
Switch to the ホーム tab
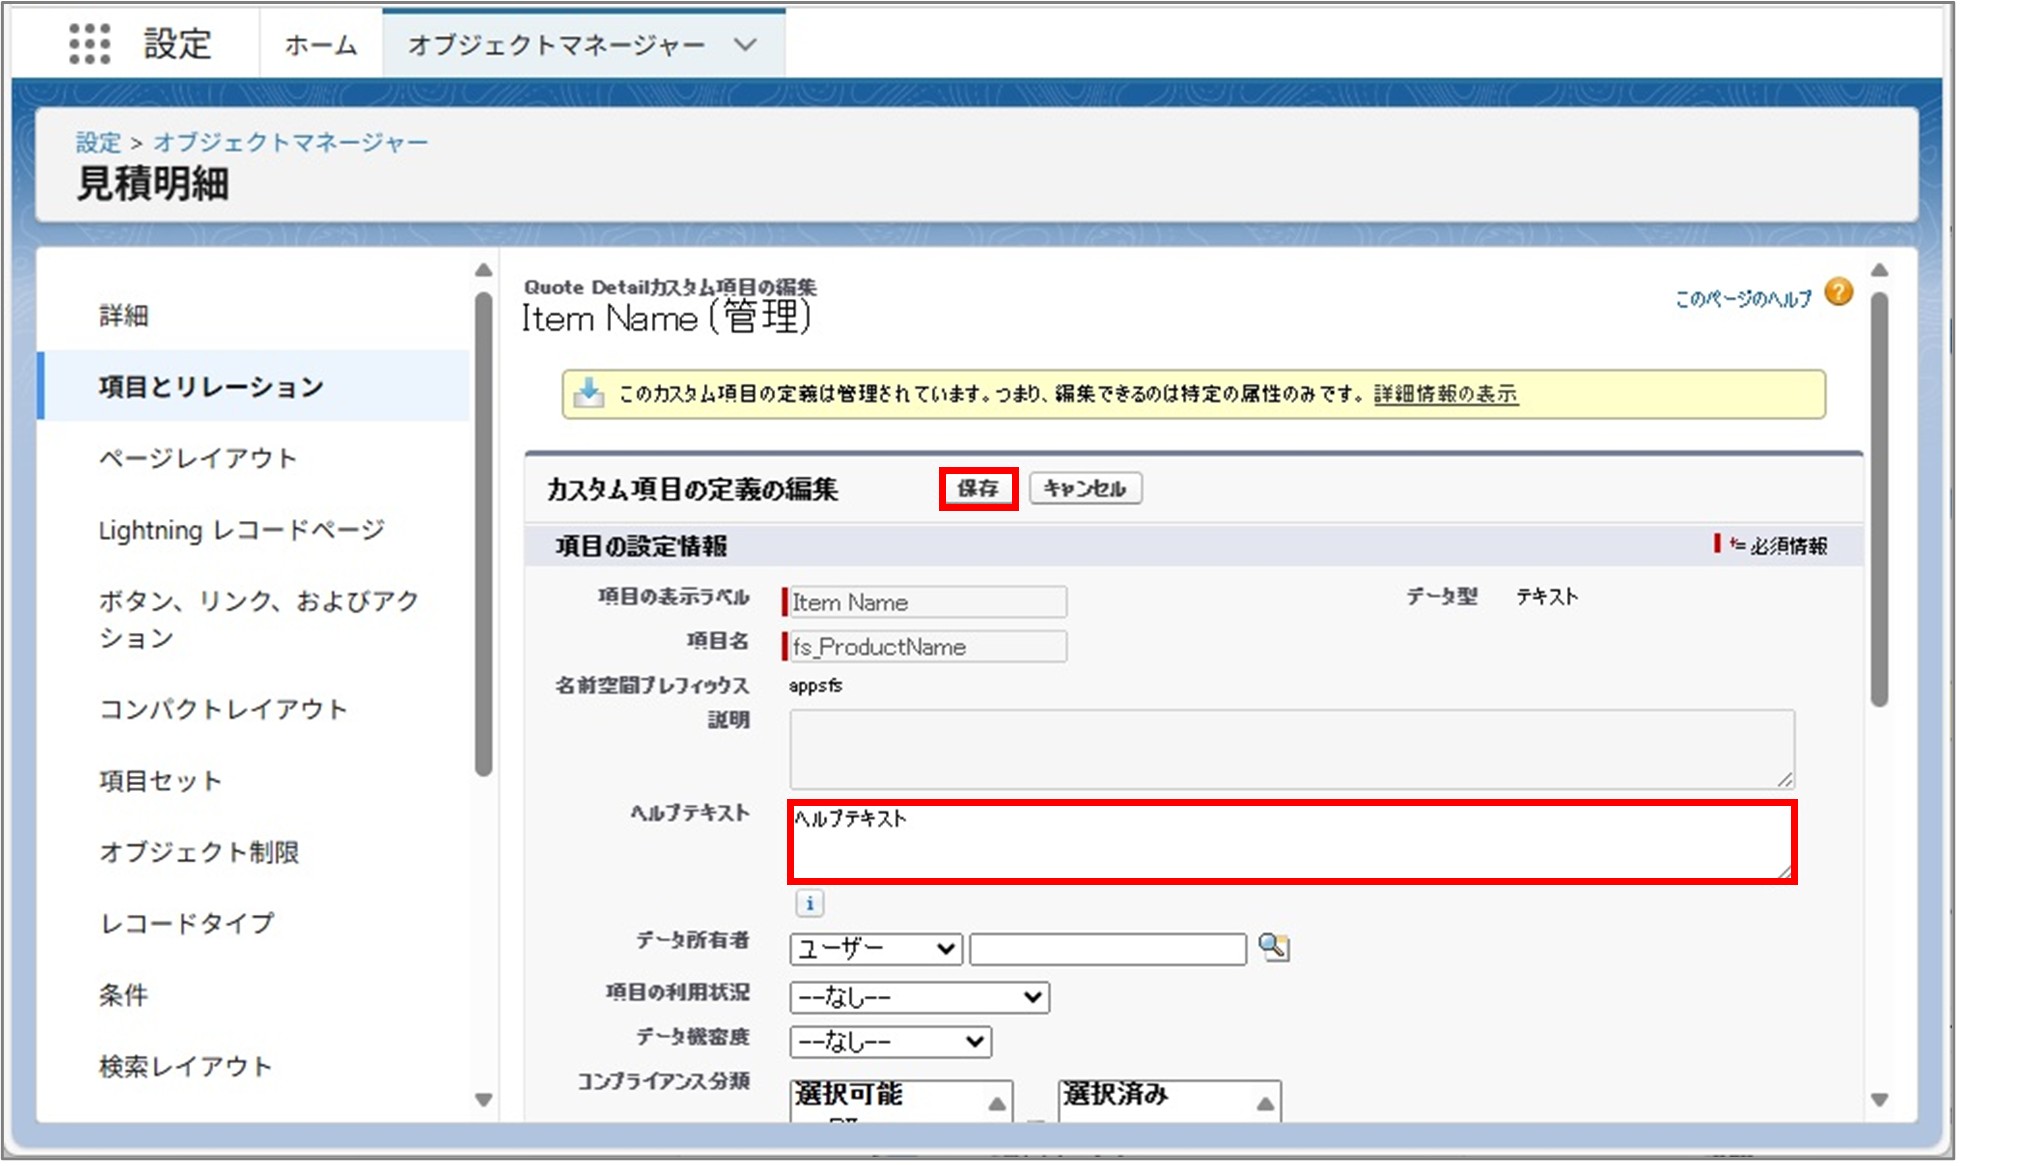point(318,44)
